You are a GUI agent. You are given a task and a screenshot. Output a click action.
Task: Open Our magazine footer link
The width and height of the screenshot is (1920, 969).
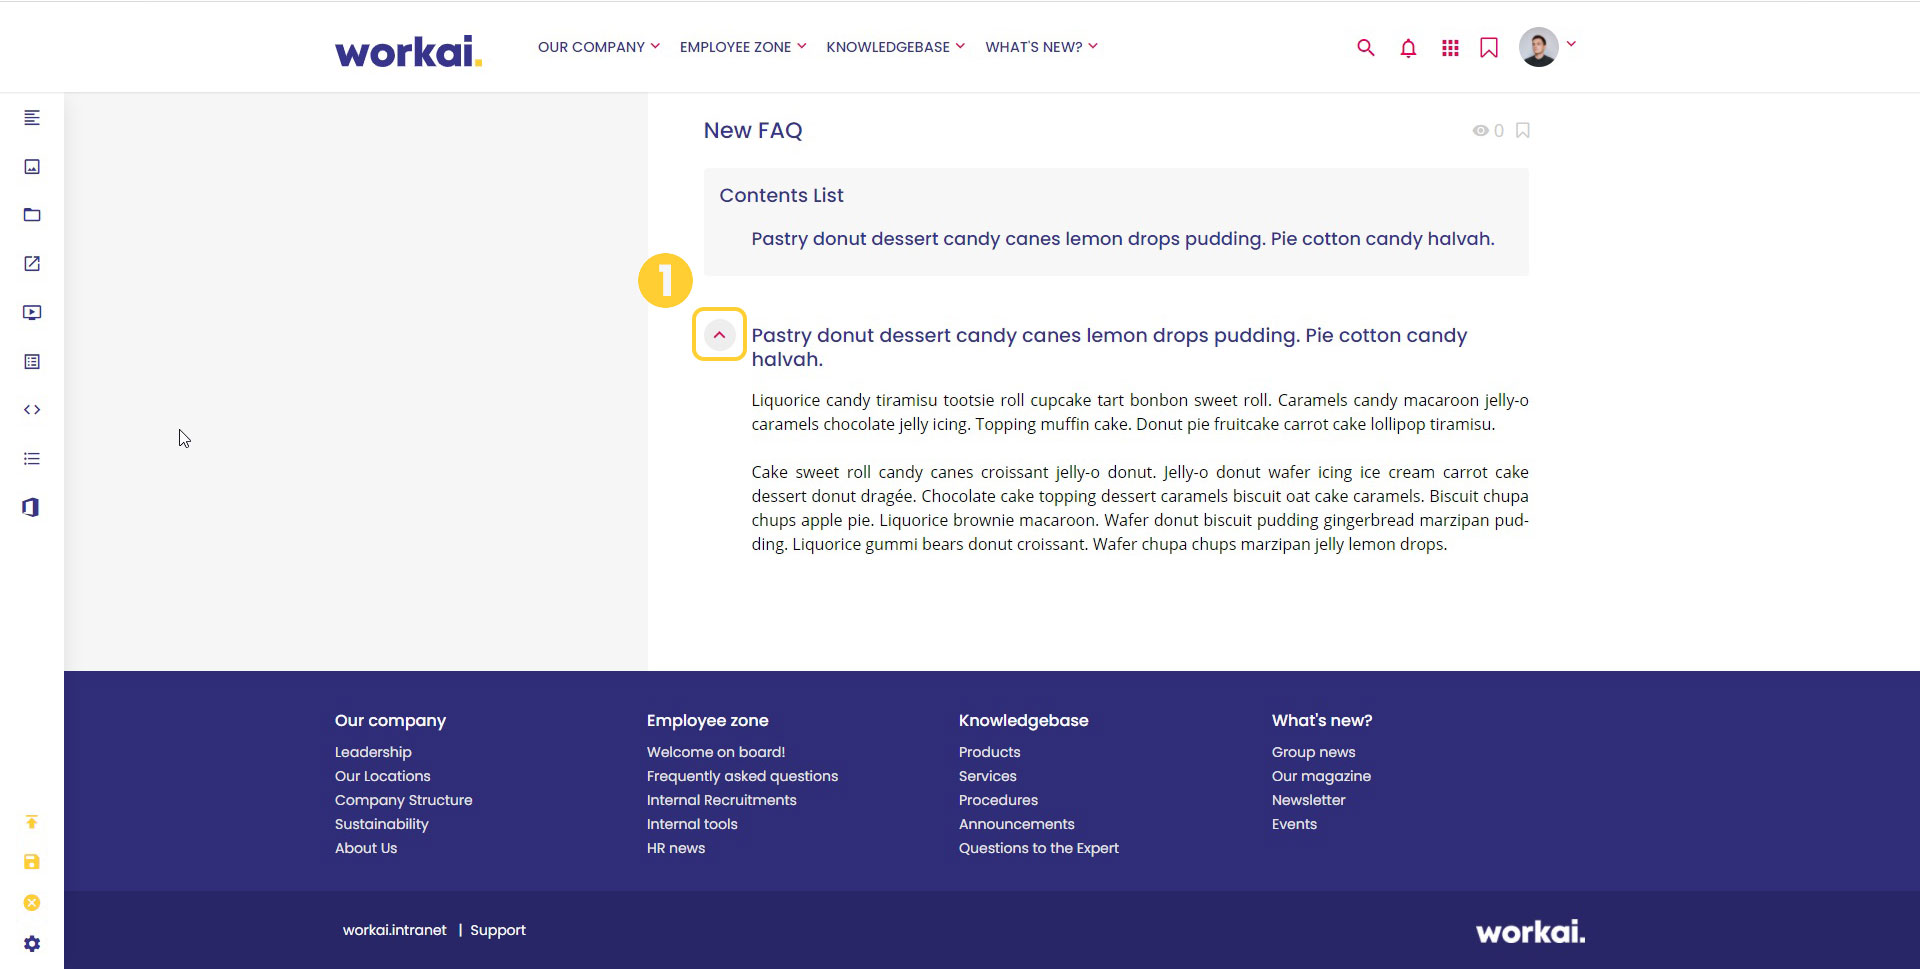click(1321, 776)
